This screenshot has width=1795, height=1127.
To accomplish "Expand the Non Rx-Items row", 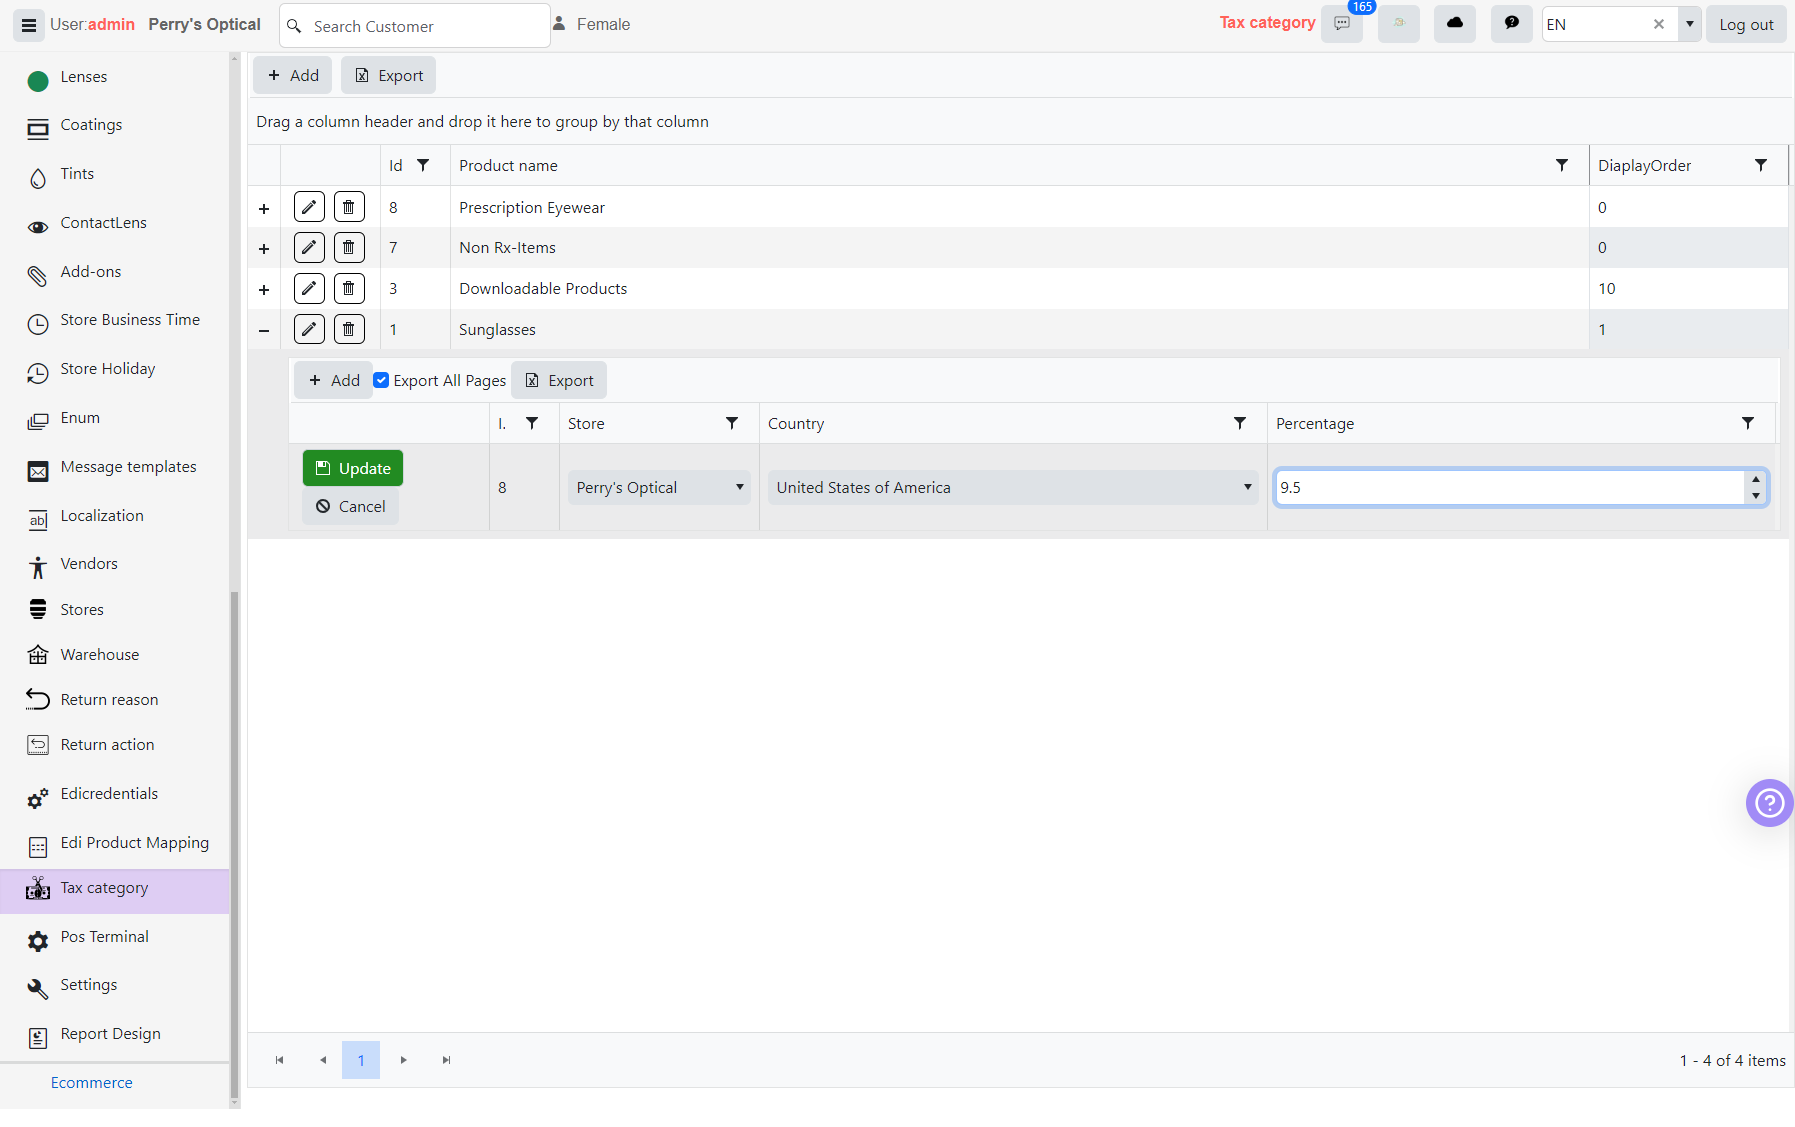I will click(264, 248).
